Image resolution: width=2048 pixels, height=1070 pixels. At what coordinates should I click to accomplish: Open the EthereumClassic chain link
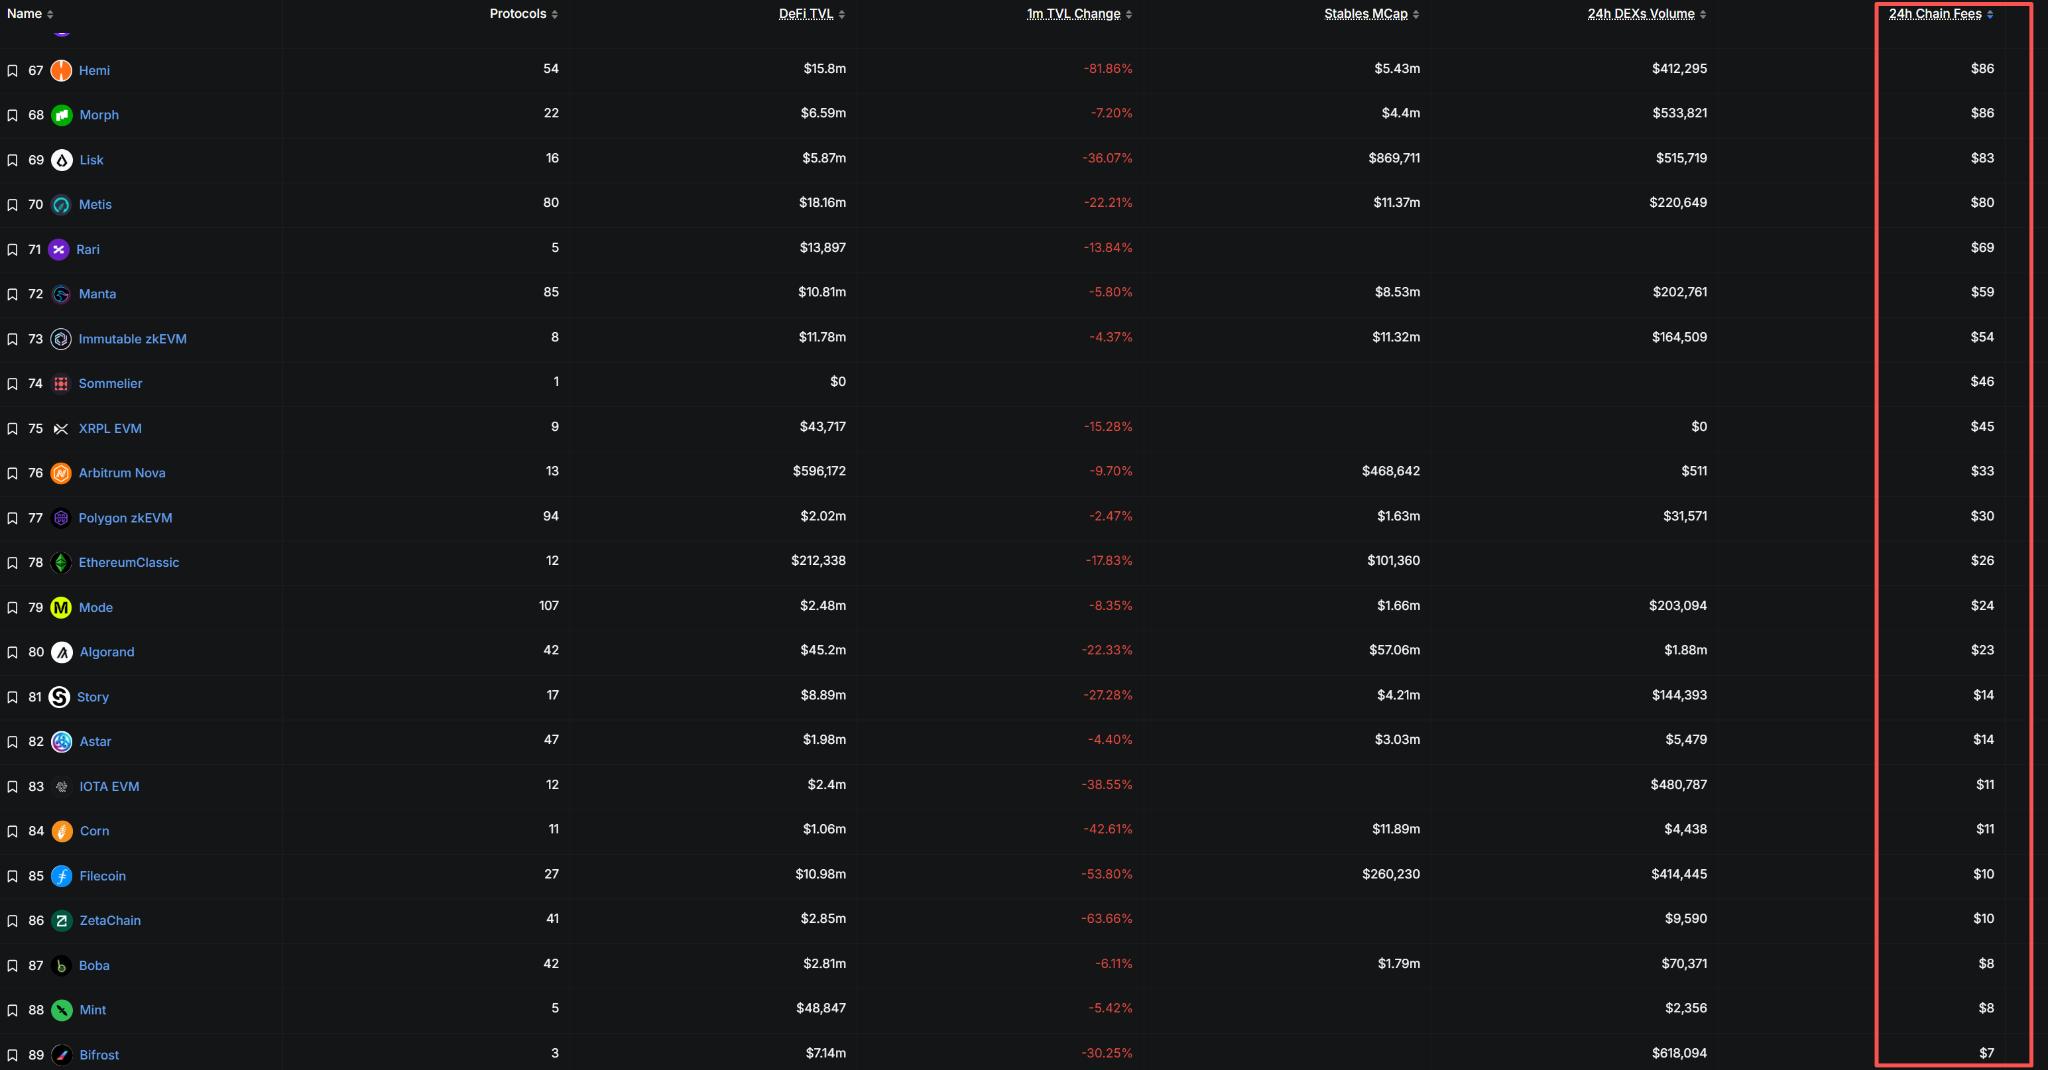[129, 562]
